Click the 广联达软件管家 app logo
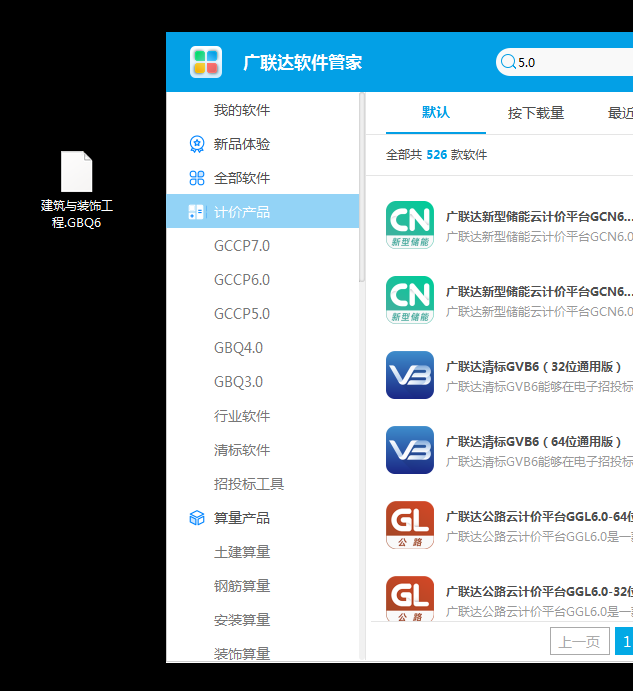Image resolution: width=633 pixels, height=691 pixels. [205, 62]
